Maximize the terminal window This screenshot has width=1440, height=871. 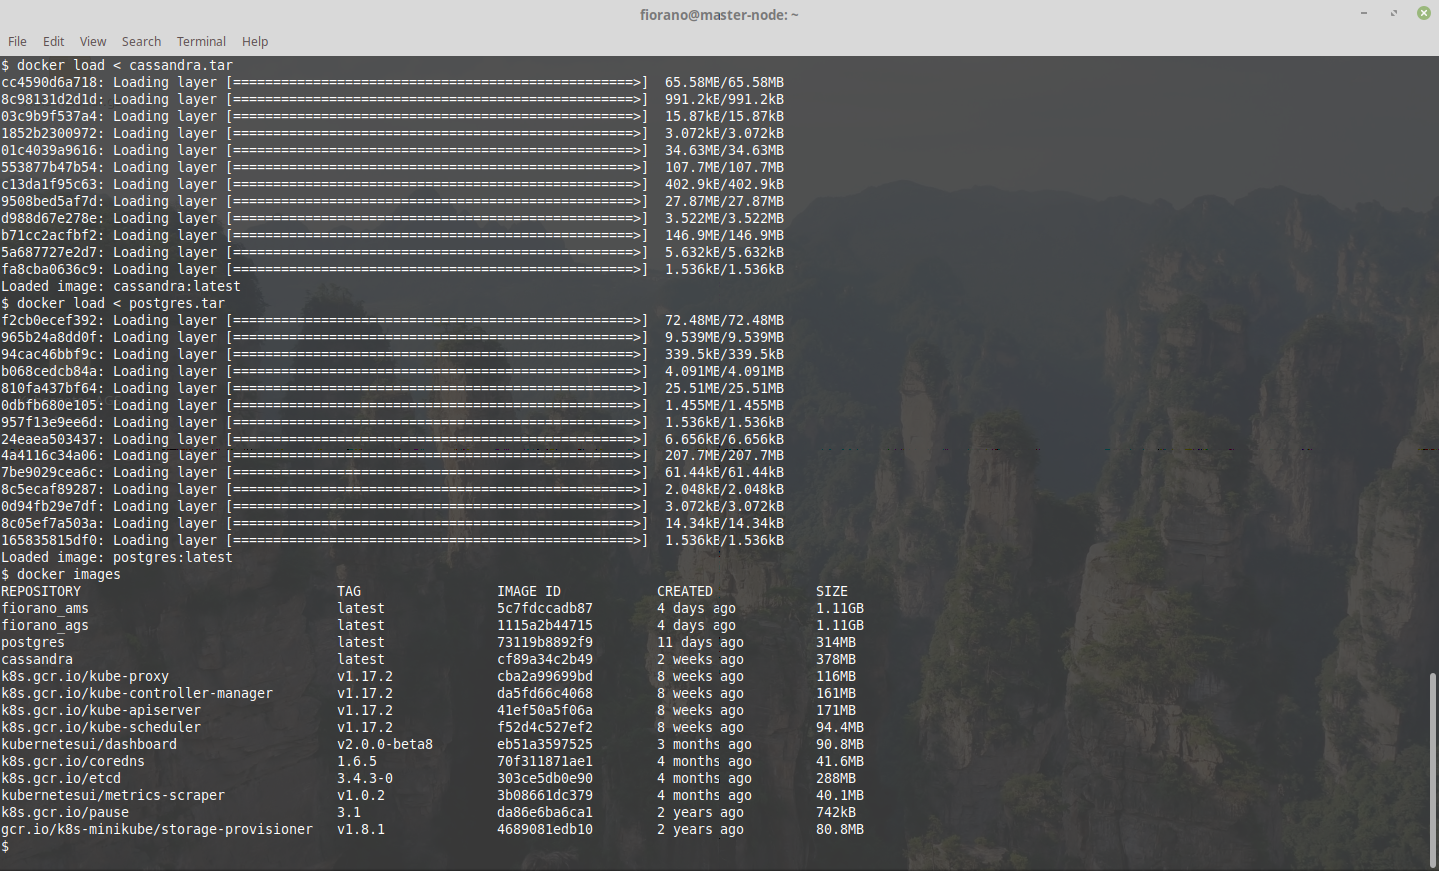(x=1393, y=13)
